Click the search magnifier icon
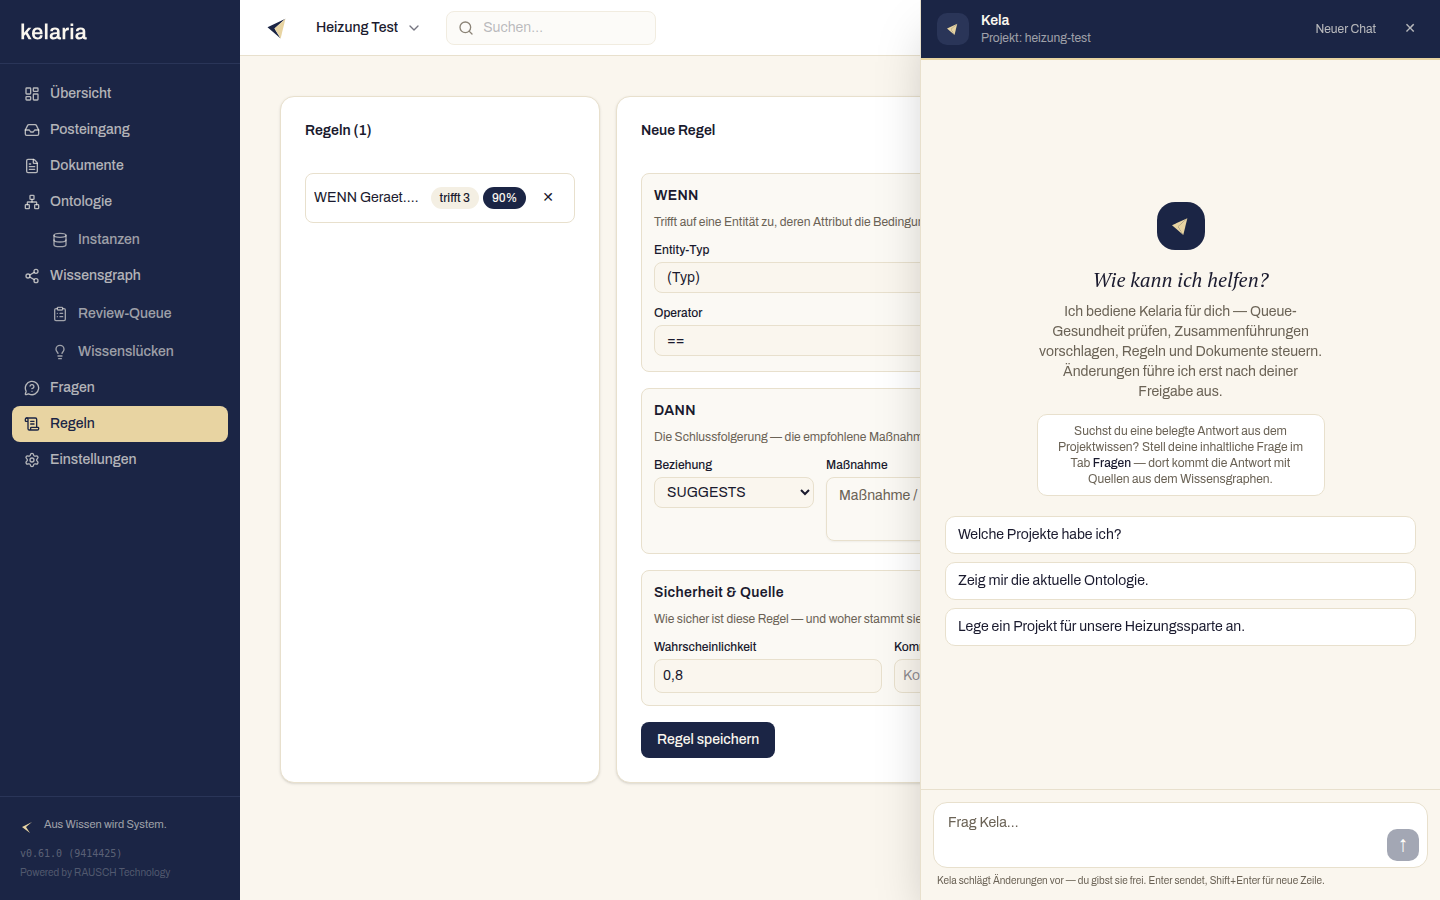Image resolution: width=1440 pixels, height=900 pixels. point(466,28)
